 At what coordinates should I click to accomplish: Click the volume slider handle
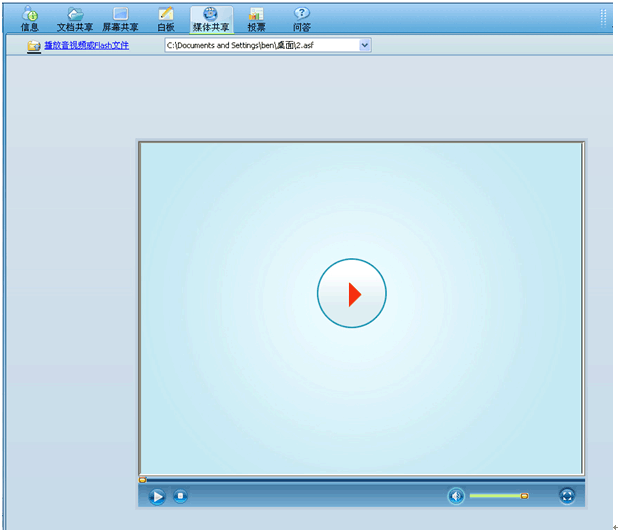tap(524, 496)
